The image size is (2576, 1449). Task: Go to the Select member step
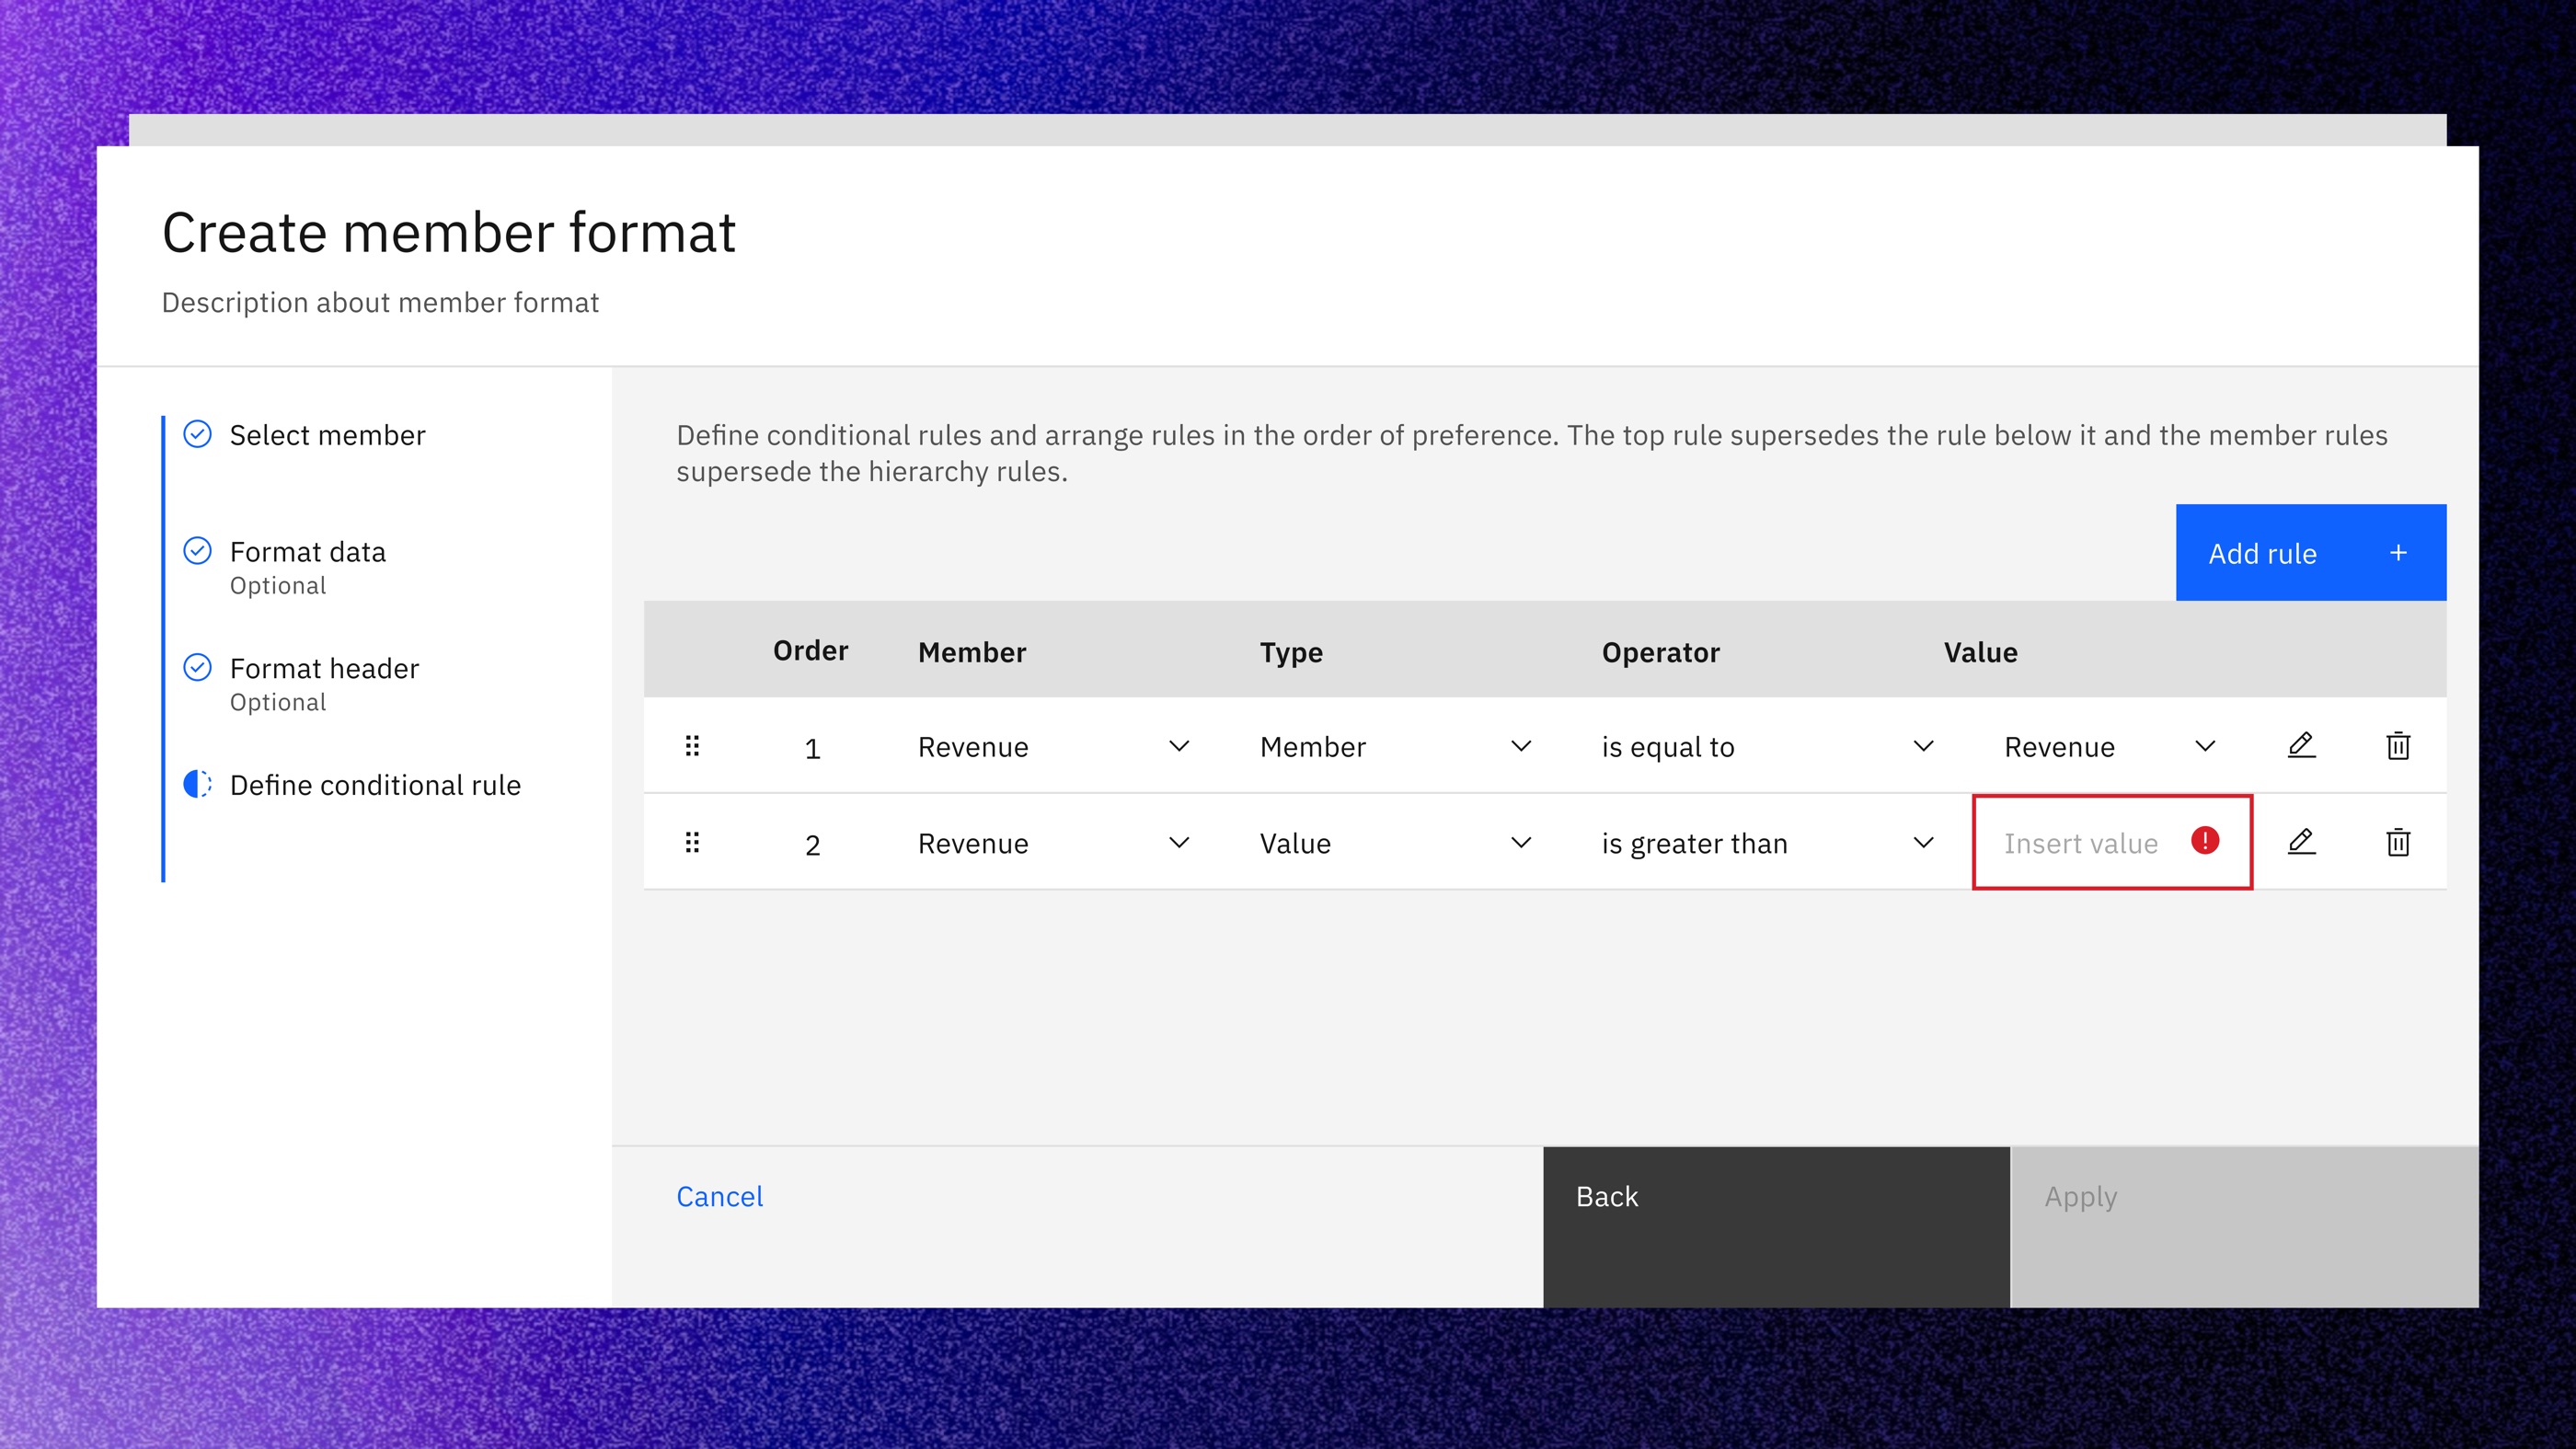pyautogui.click(x=327, y=435)
